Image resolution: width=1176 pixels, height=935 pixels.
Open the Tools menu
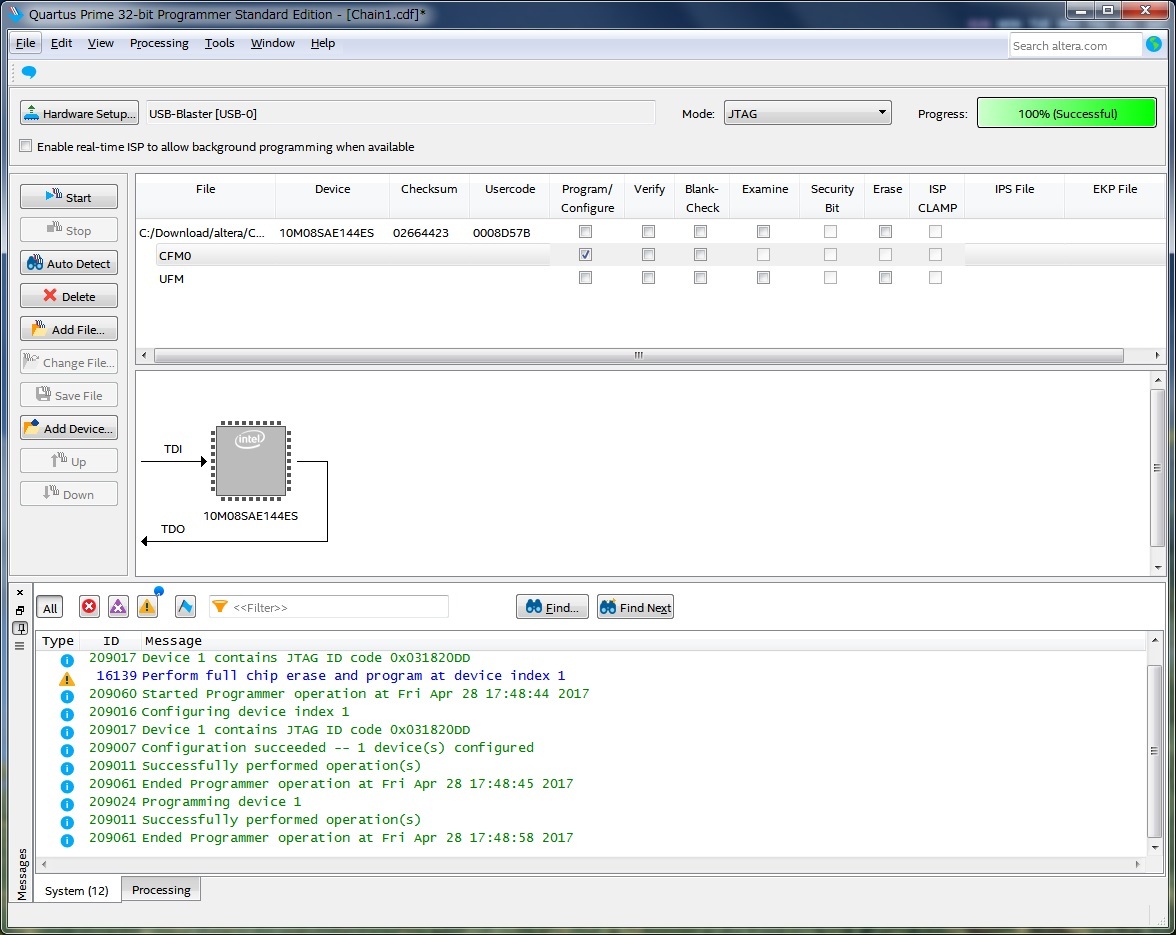point(220,43)
